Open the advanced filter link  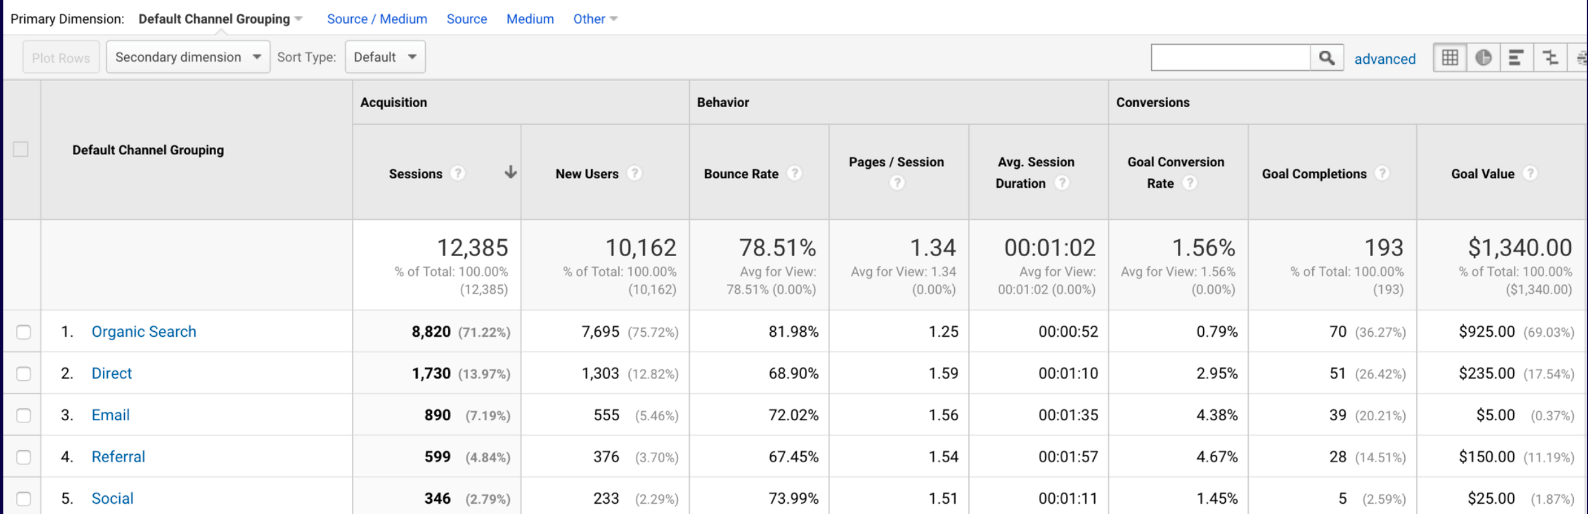(x=1384, y=59)
